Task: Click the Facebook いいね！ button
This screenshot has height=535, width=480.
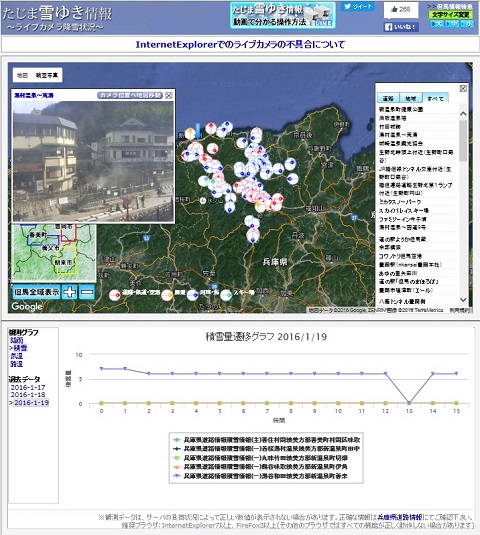Action: pyautogui.click(x=401, y=27)
